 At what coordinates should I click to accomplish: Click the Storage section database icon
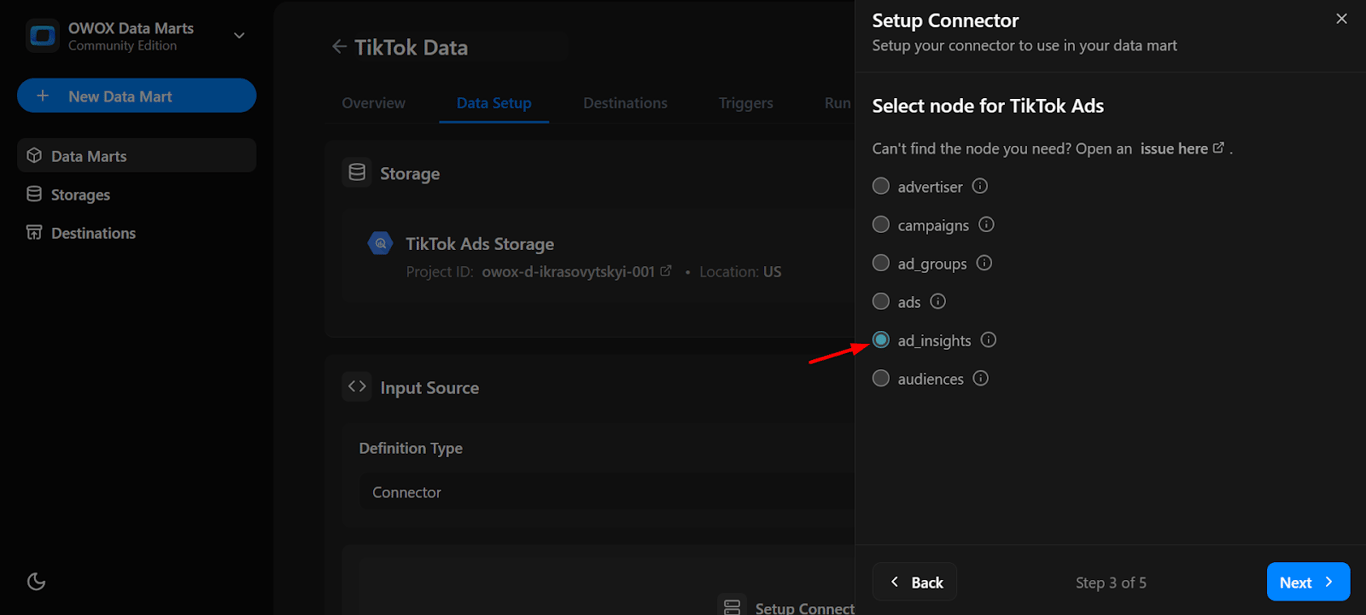[x=357, y=173]
